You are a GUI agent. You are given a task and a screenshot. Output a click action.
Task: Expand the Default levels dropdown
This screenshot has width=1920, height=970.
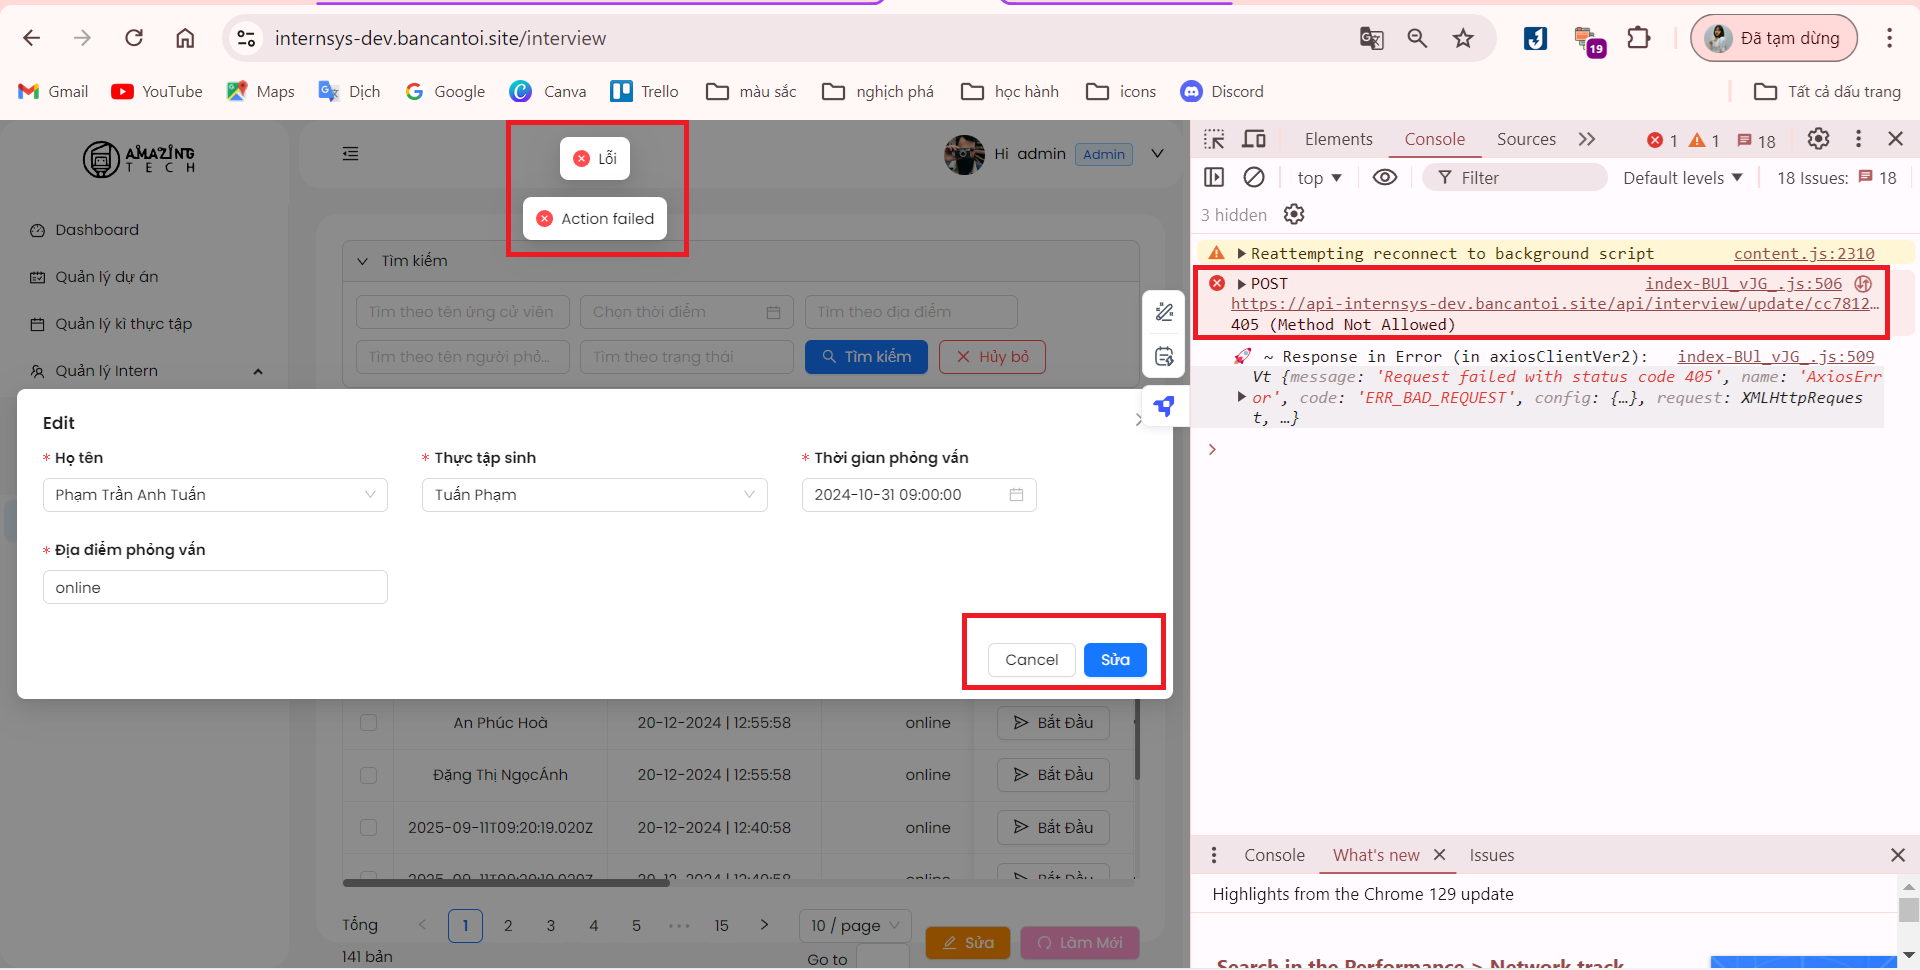(1682, 178)
